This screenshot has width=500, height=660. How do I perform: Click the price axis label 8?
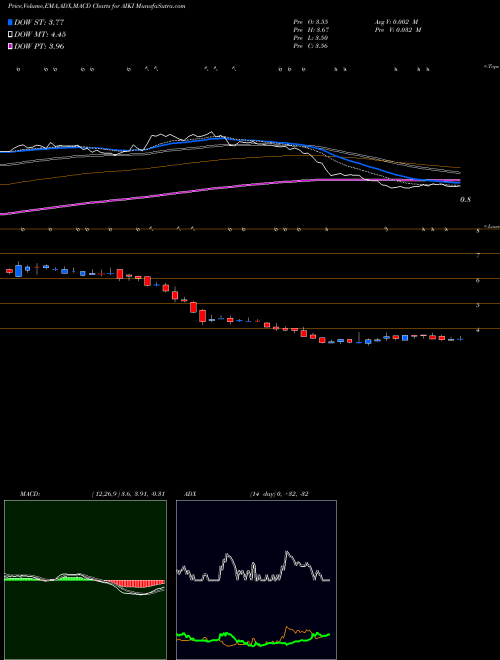[478, 231]
